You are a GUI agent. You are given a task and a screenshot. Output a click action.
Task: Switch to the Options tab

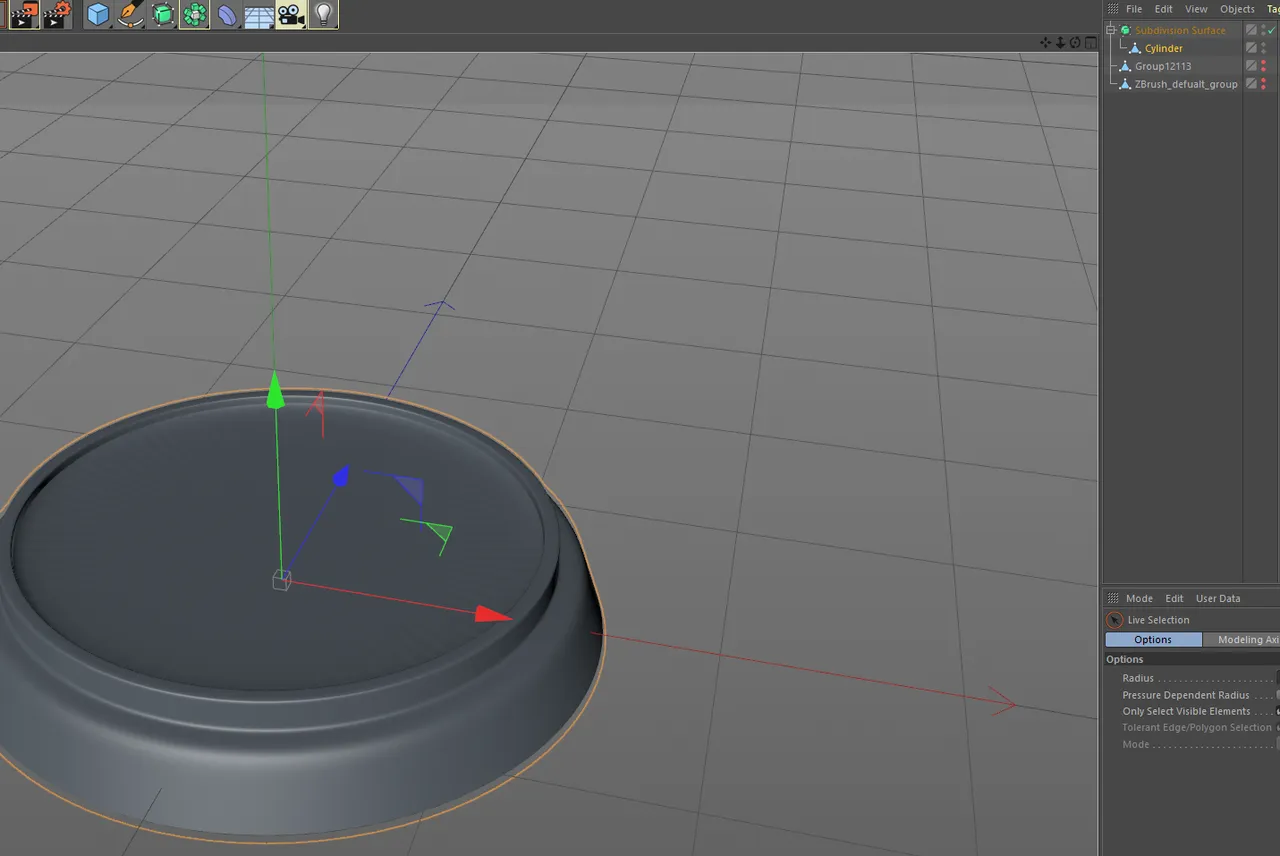point(1153,640)
